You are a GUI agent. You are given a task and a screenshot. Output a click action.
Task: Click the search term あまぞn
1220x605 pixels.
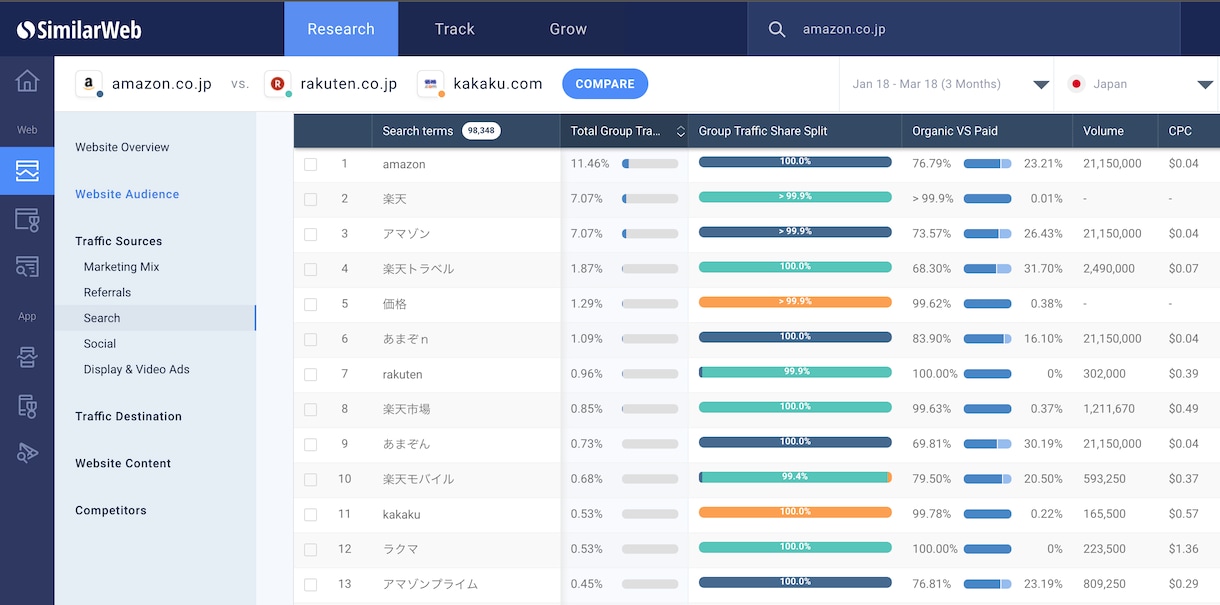pyautogui.click(x=405, y=339)
